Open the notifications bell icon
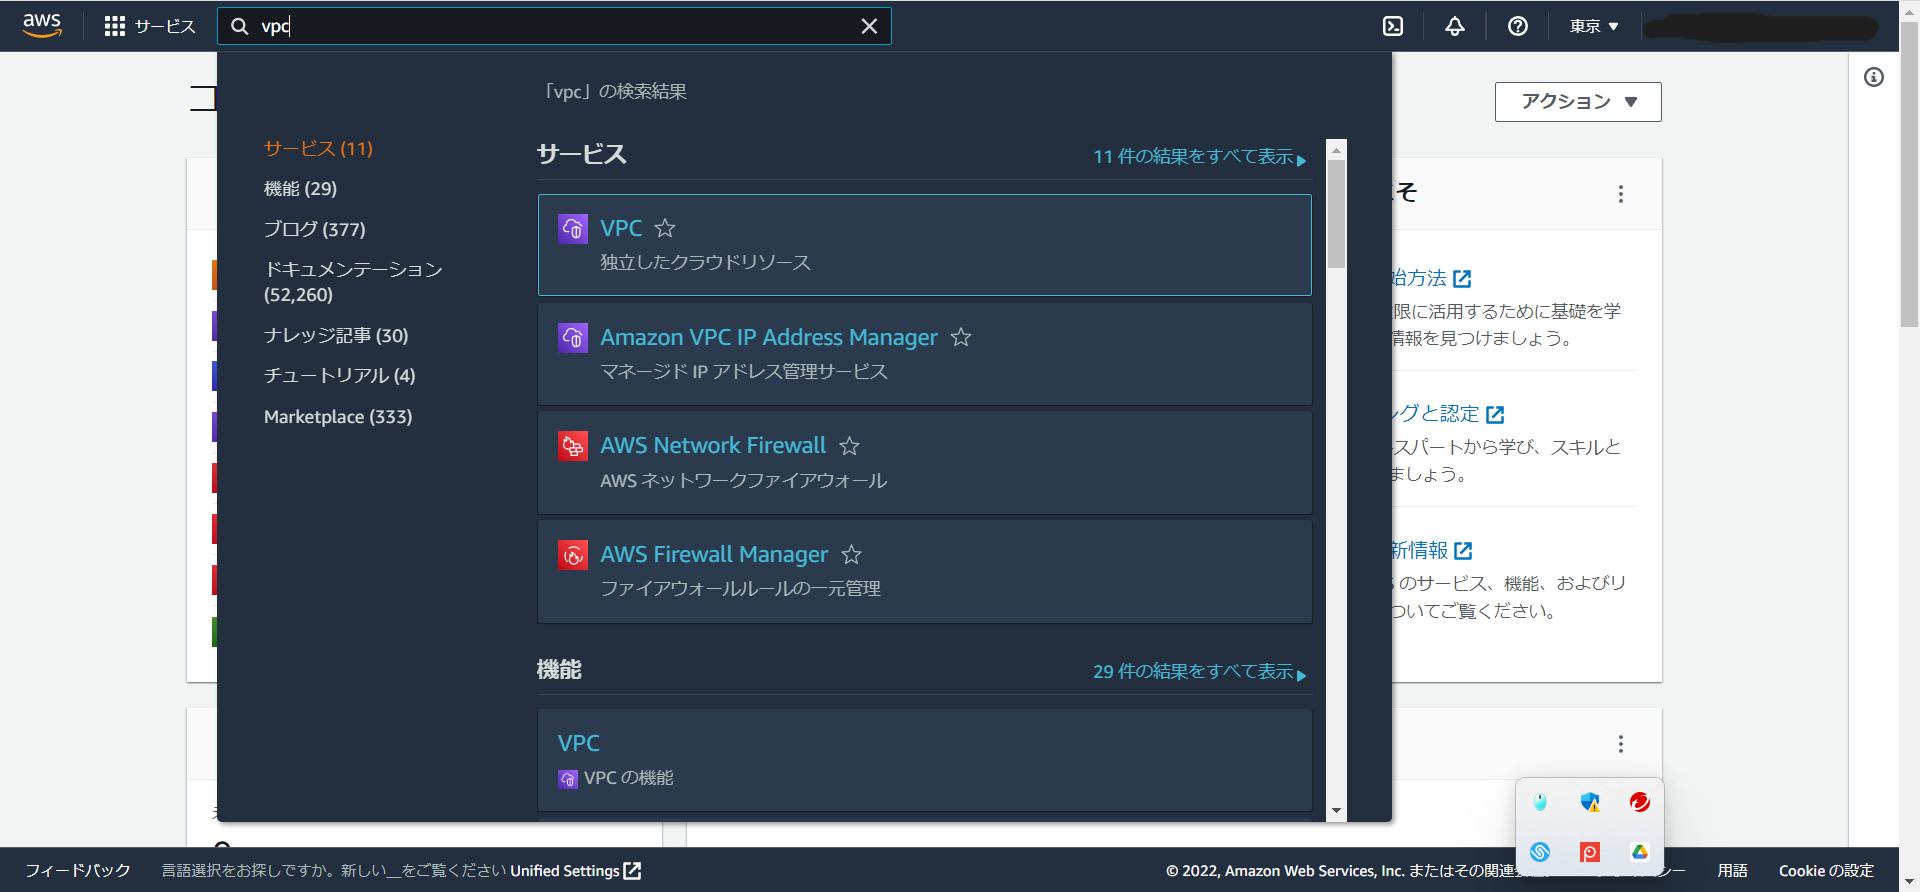The image size is (1920, 892). [1455, 26]
